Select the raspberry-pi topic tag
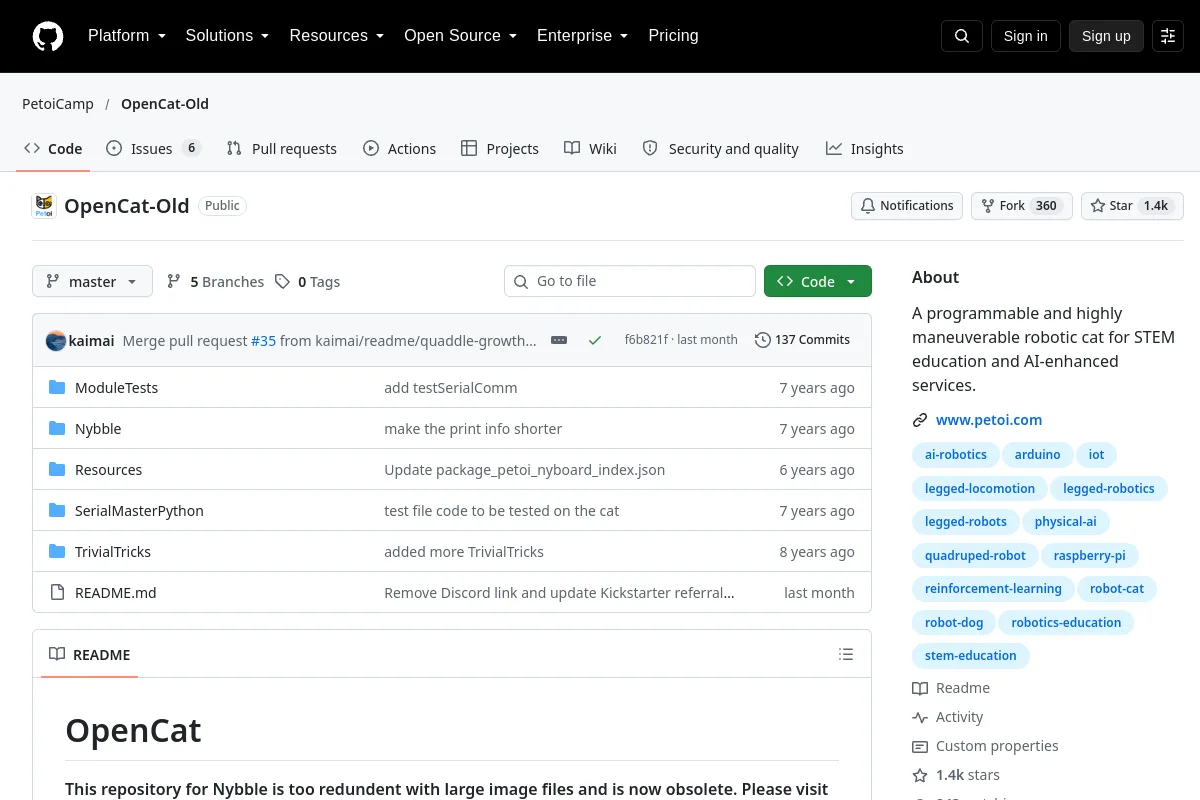1200x800 pixels. click(1090, 556)
